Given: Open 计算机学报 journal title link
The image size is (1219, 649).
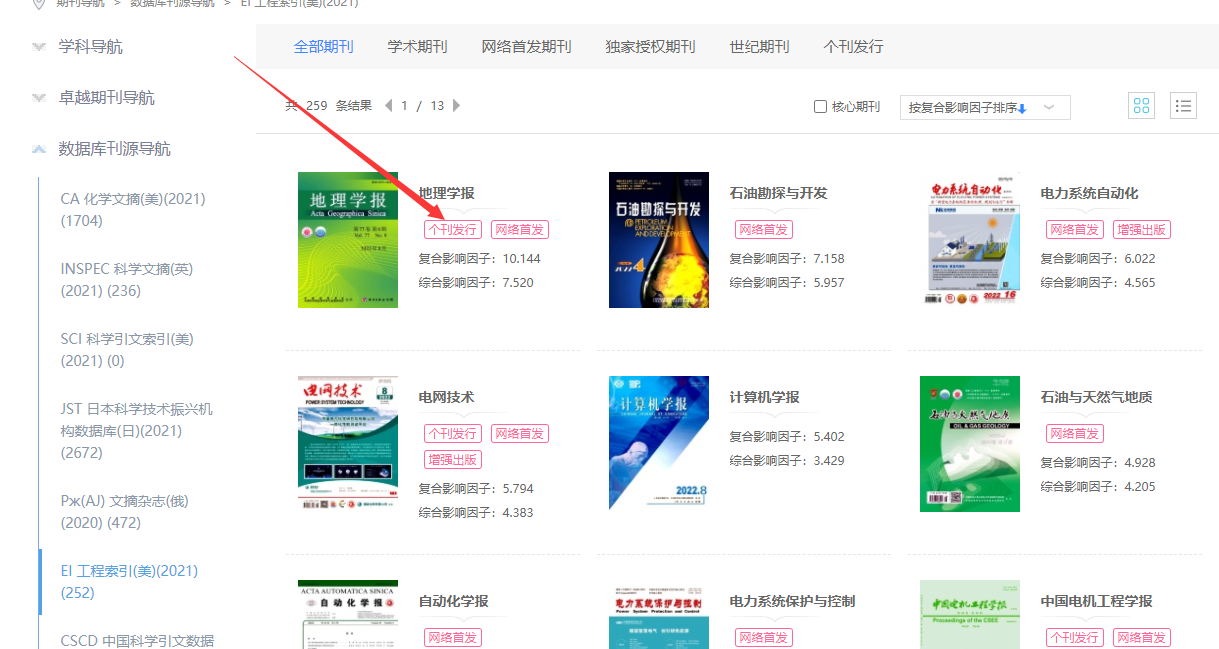Looking at the screenshot, I should 764,397.
